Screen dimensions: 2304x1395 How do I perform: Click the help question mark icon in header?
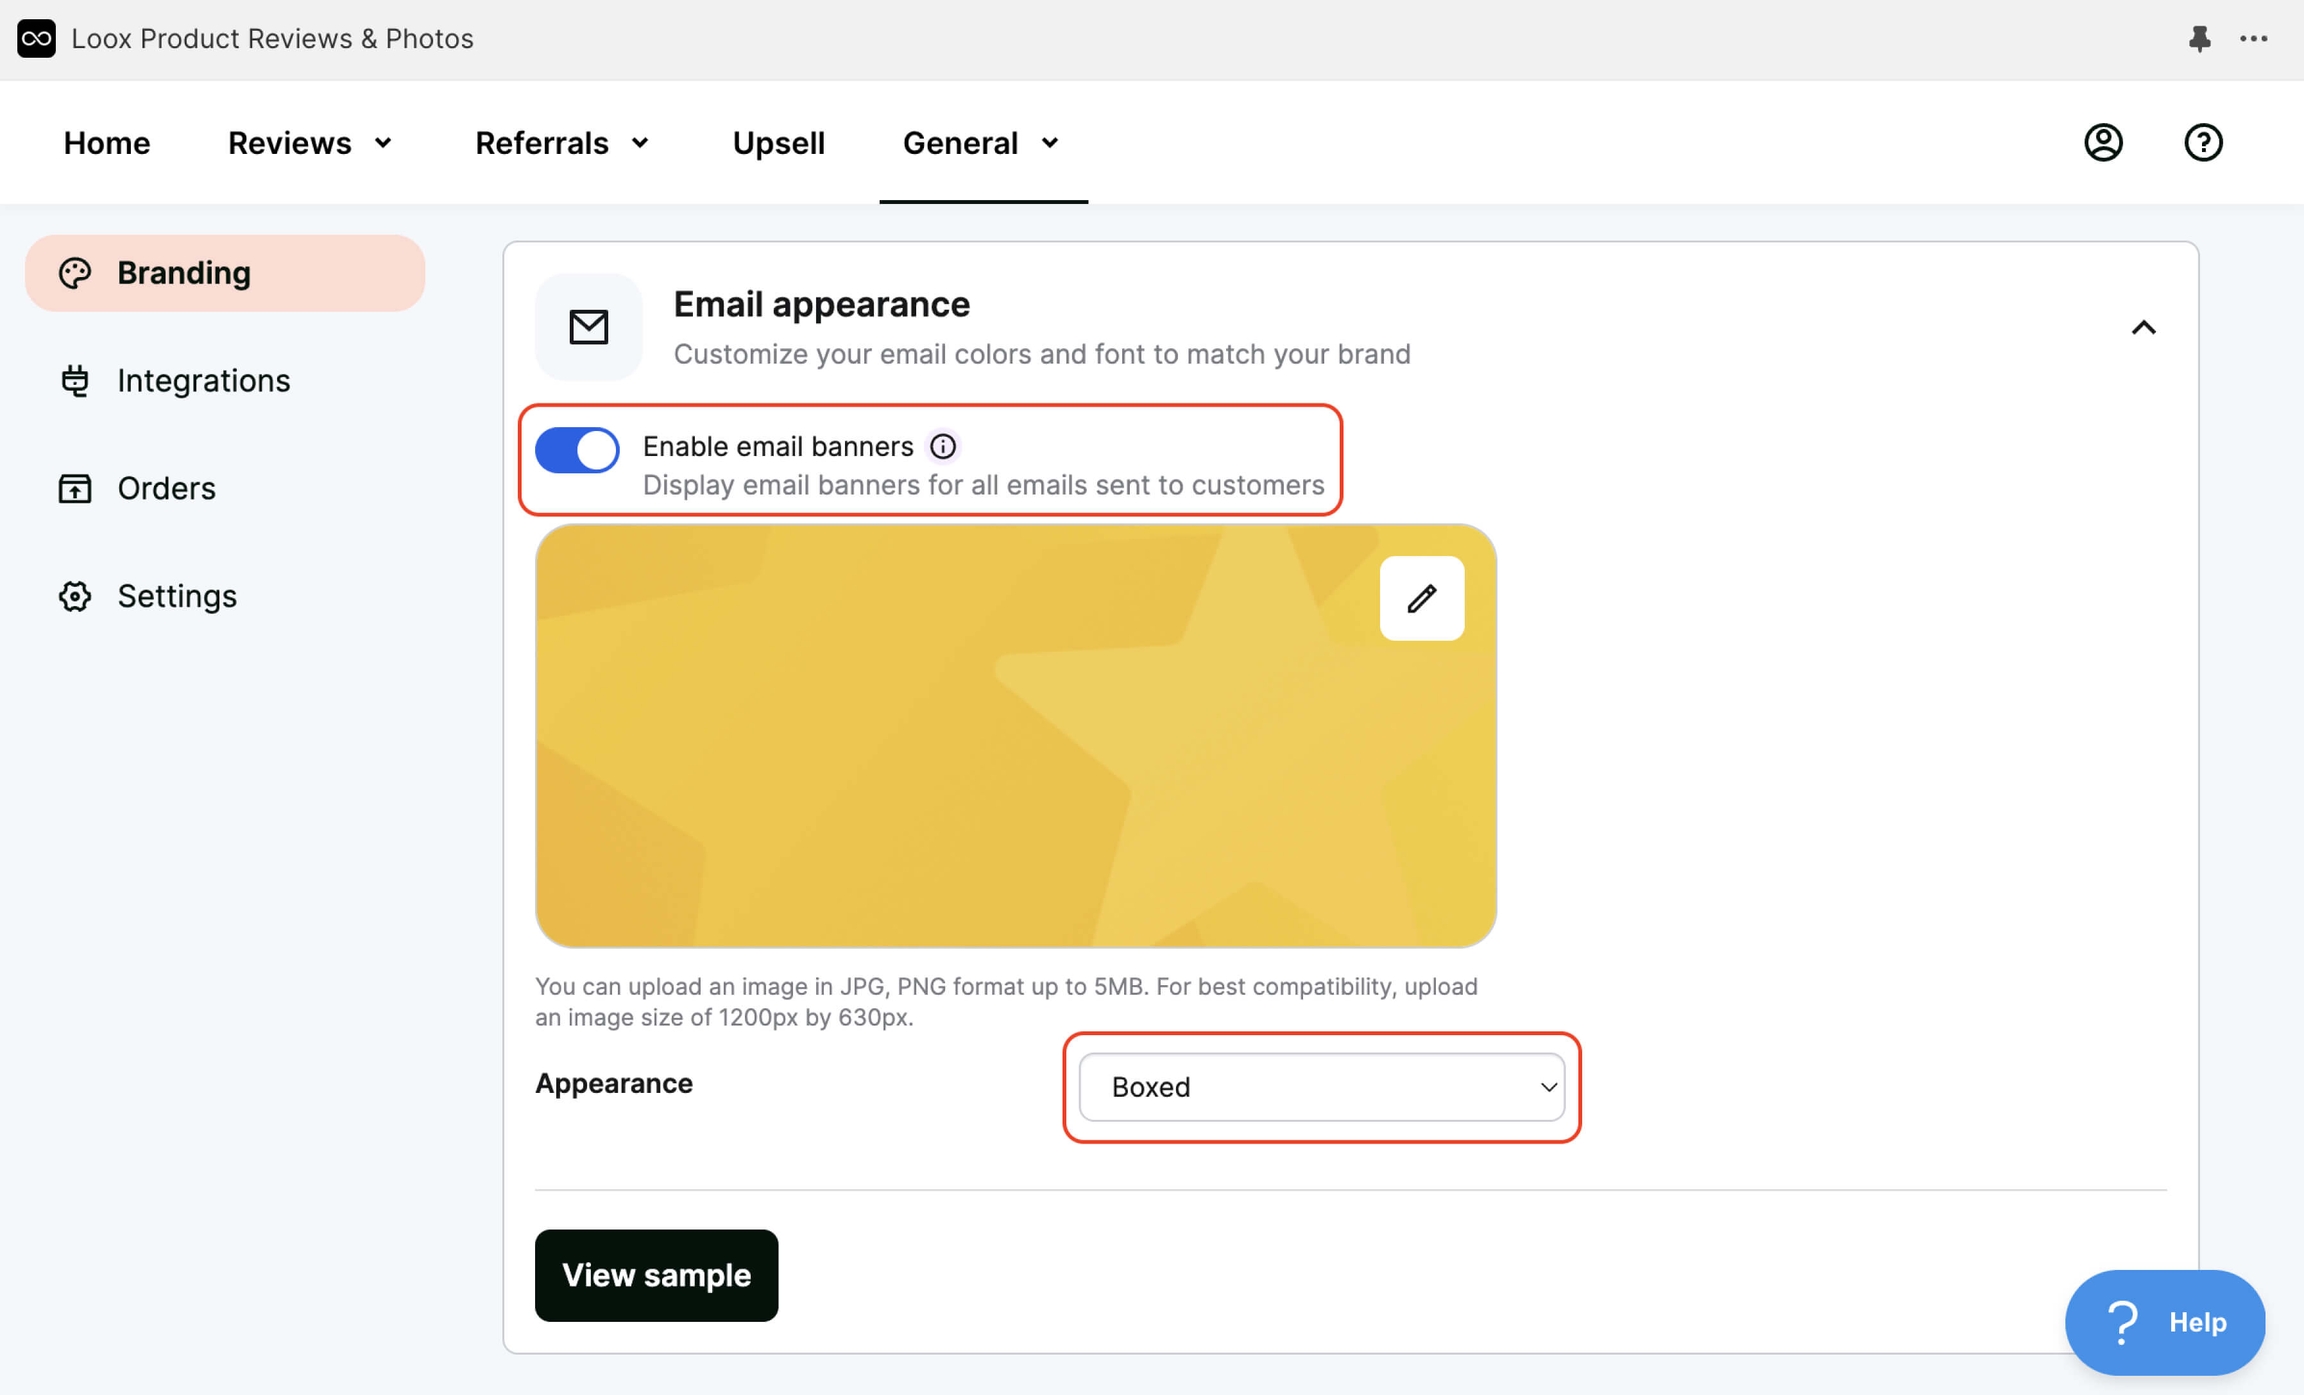pos(2203,142)
